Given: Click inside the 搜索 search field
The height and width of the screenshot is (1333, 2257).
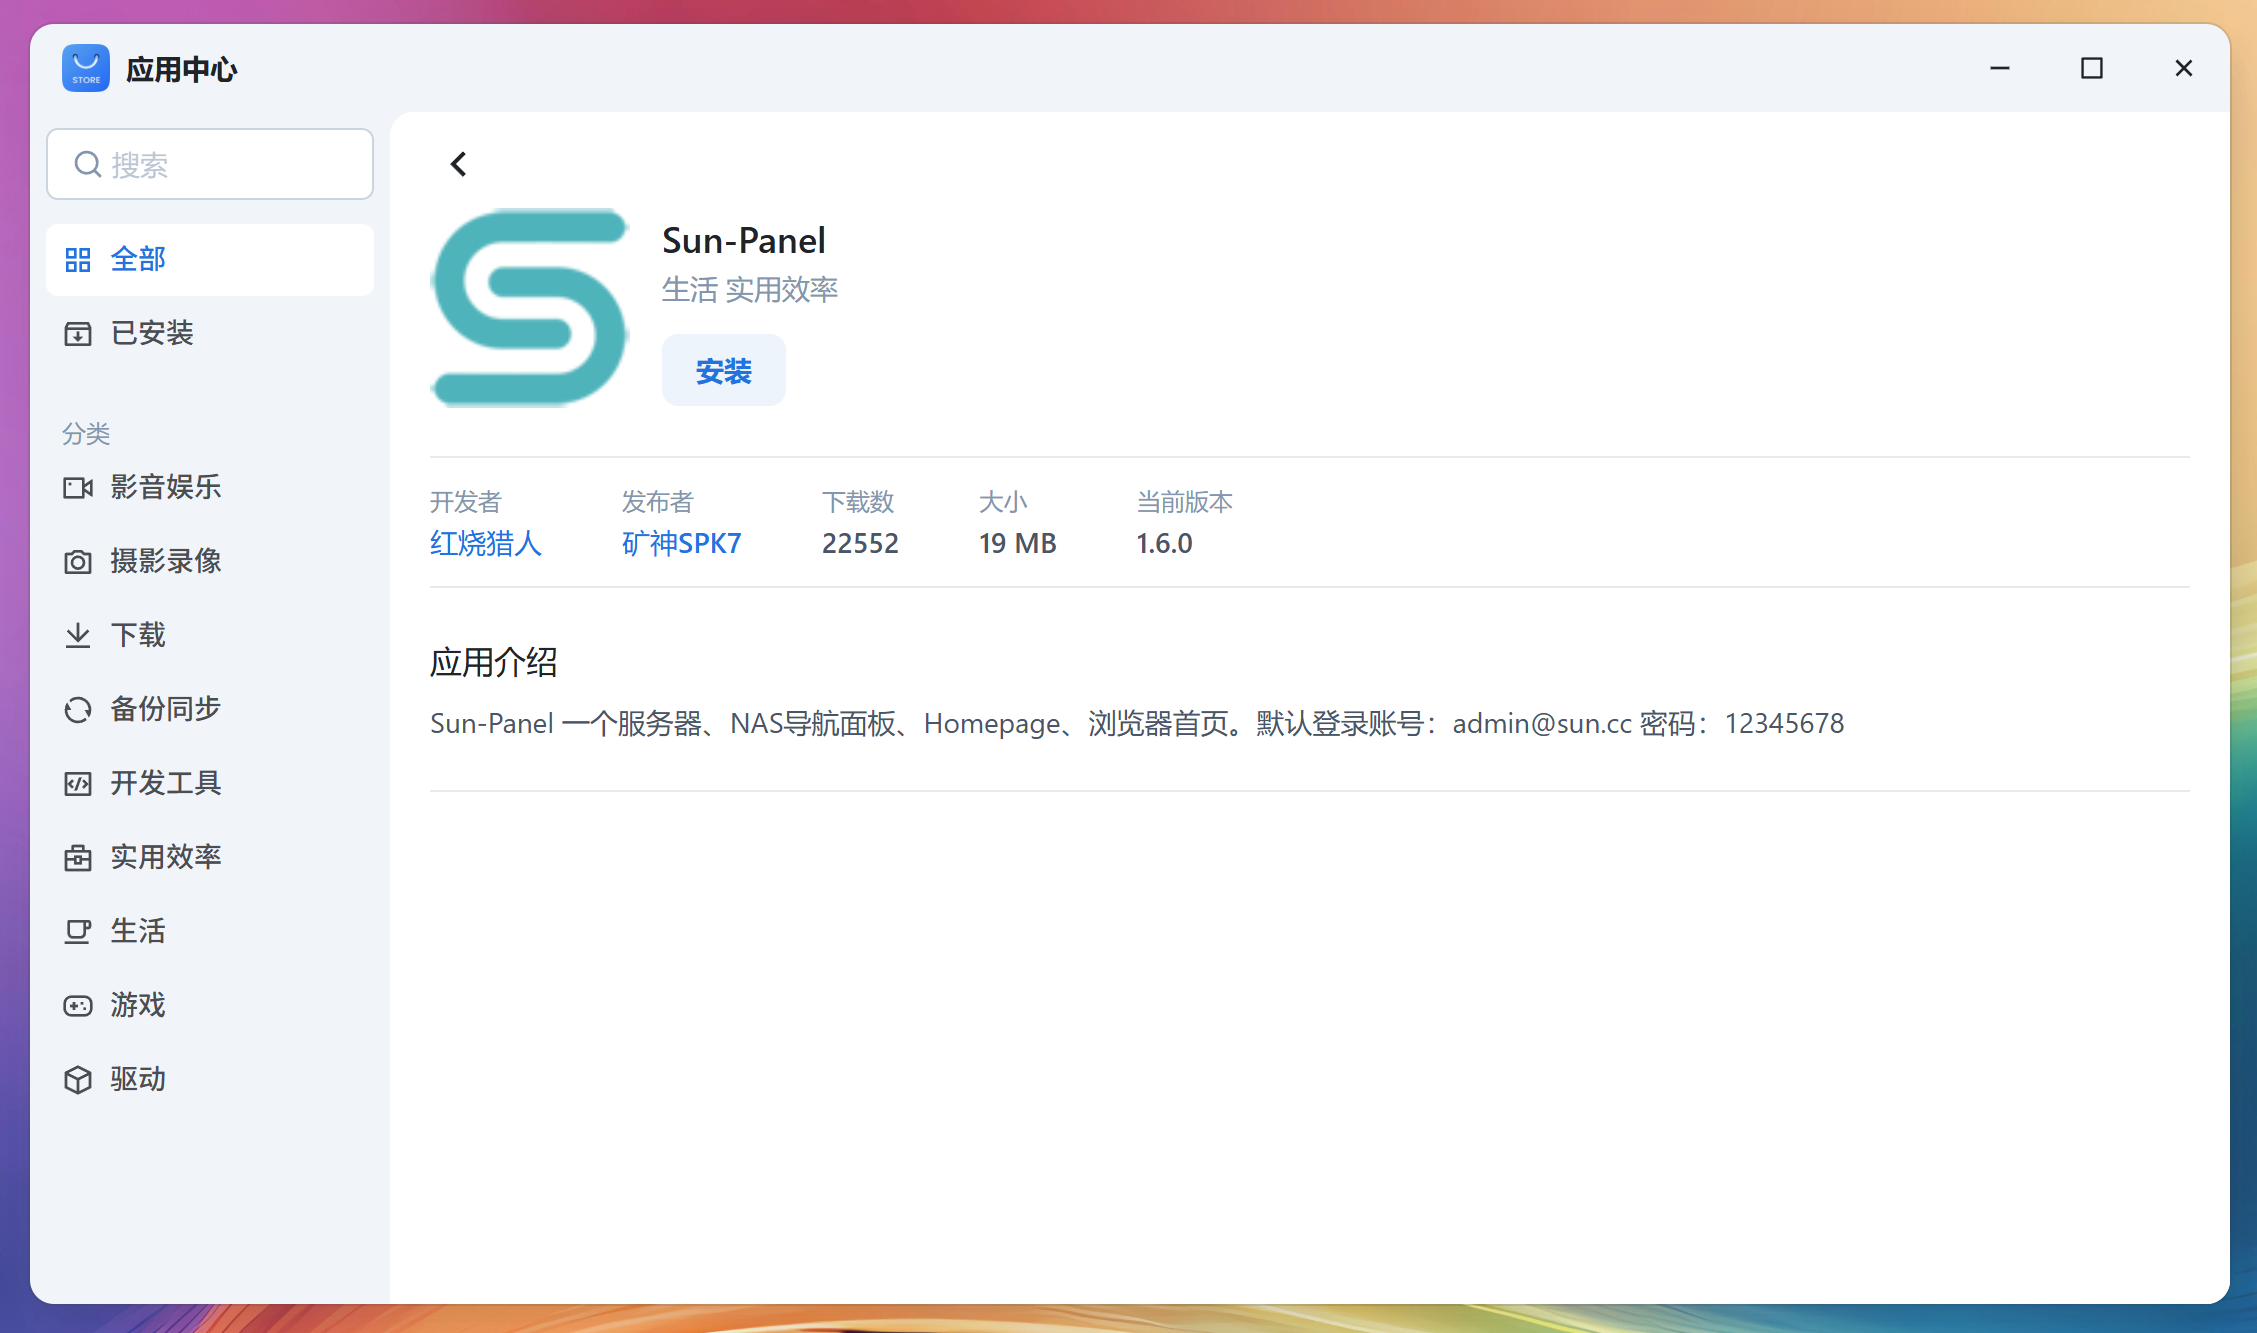Looking at the screenshot, I should click(x=210, y=164).
